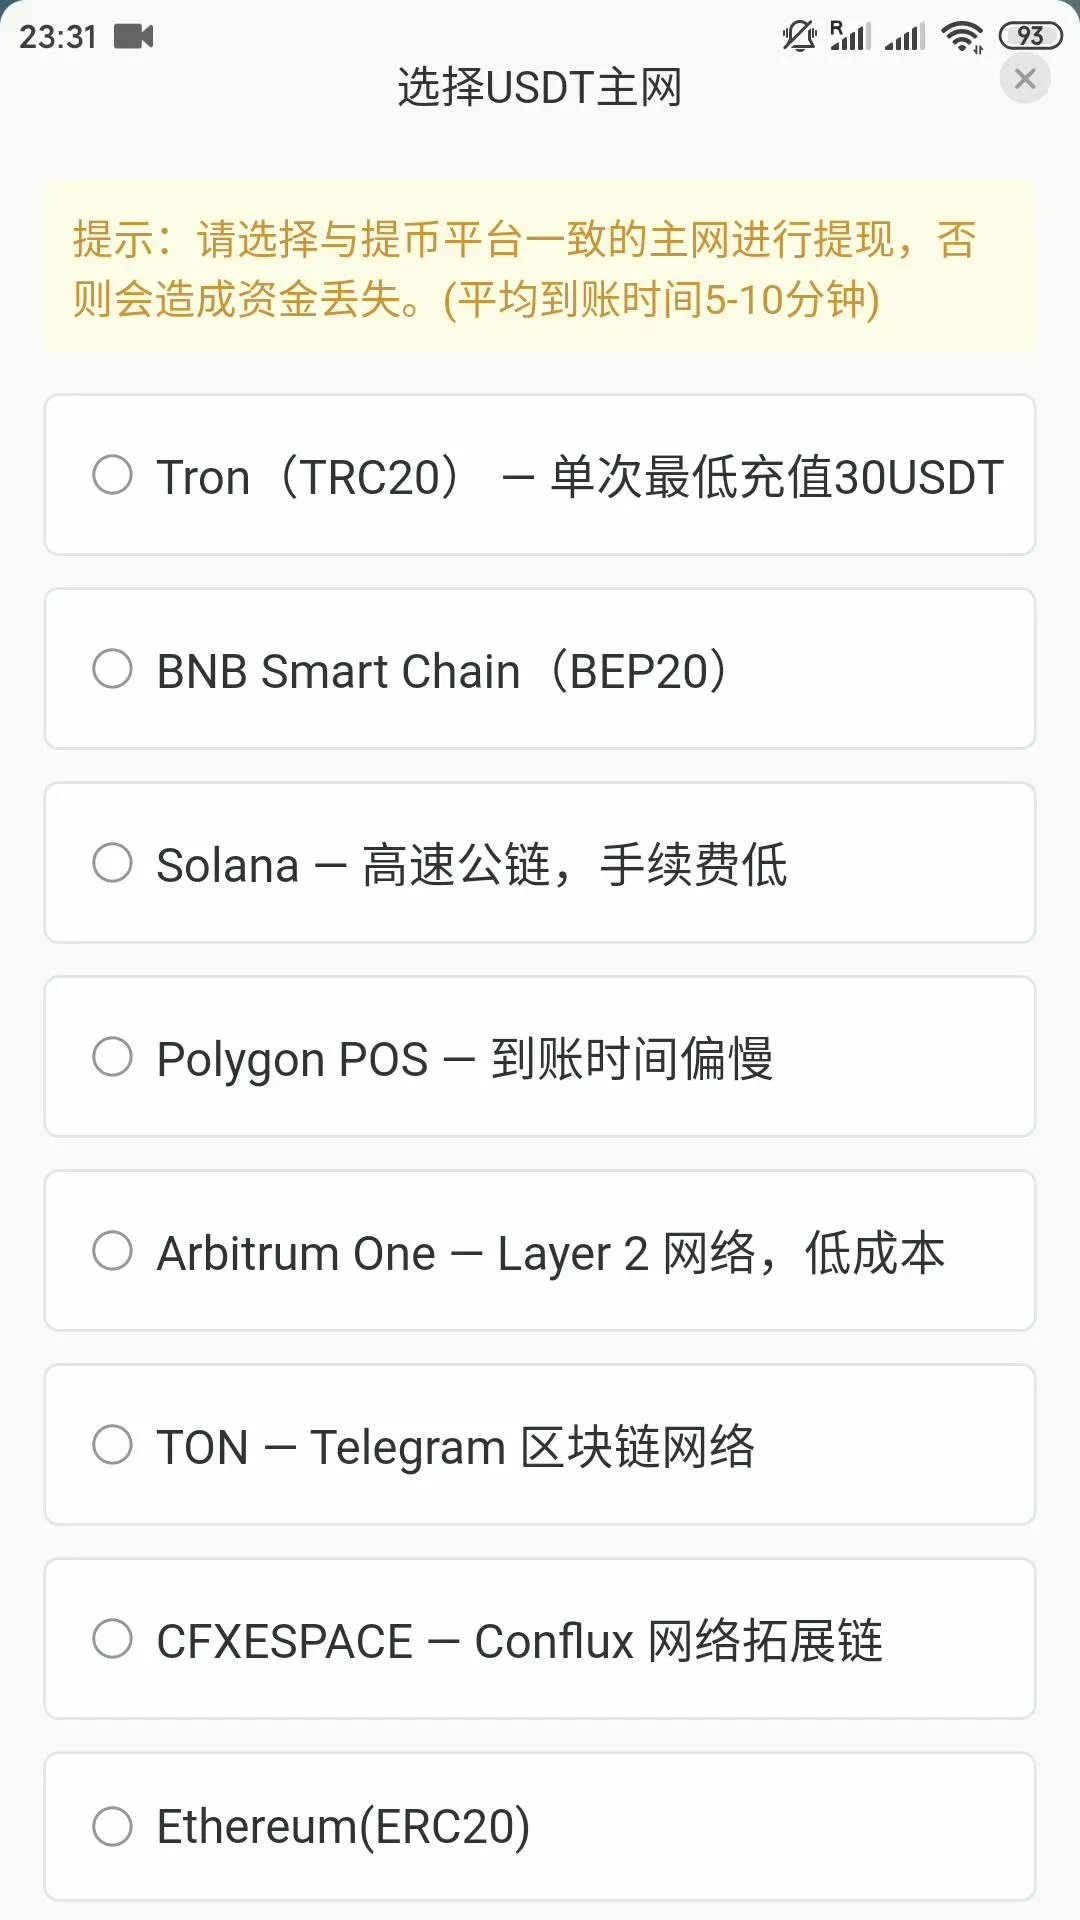Tap the battery level indicator
1080x1920 pixels.
point(1030,37)
